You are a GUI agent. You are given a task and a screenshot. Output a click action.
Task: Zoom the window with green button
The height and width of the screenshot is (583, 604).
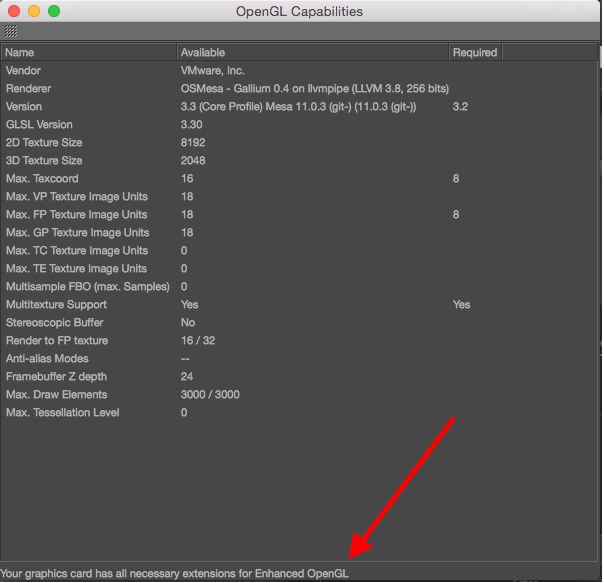[54, 11]
